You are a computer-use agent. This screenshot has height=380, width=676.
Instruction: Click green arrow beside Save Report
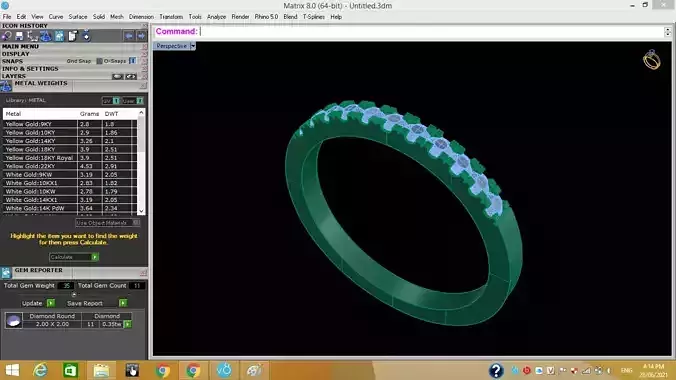[123, 303]
